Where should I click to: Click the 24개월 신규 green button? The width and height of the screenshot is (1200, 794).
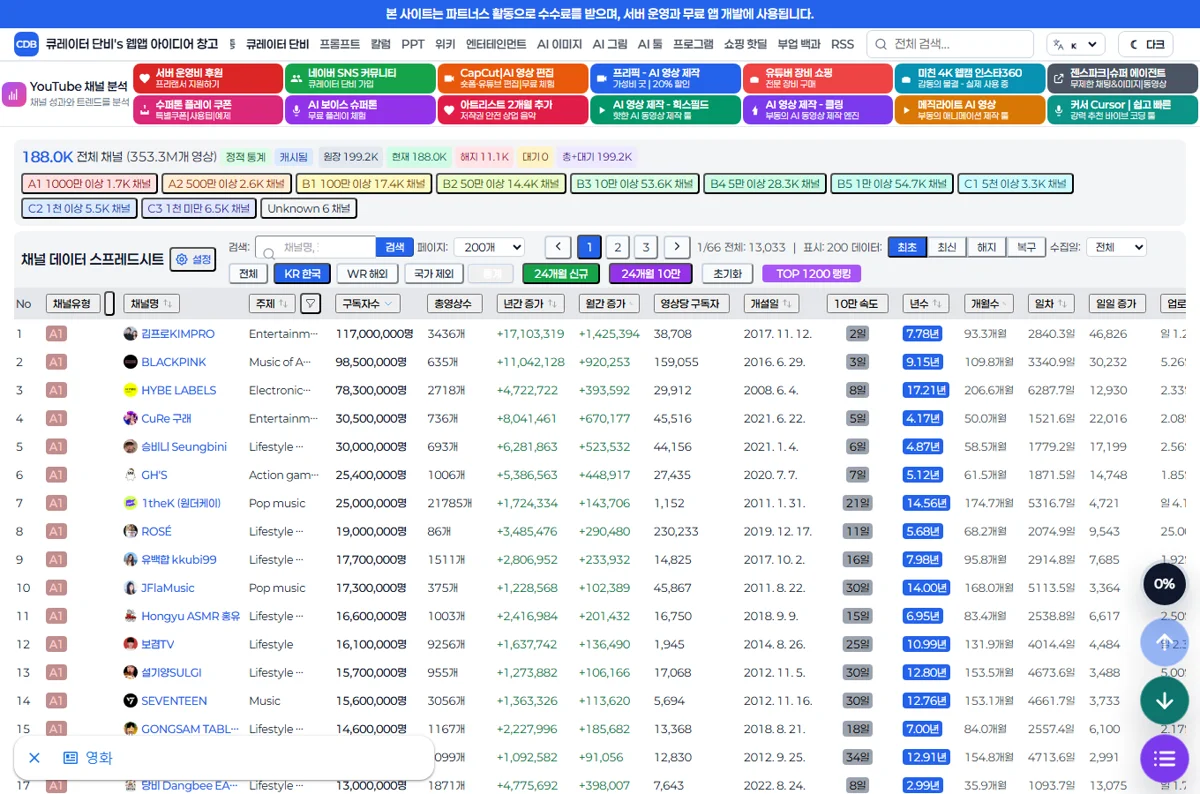click(x=561, y=273)
